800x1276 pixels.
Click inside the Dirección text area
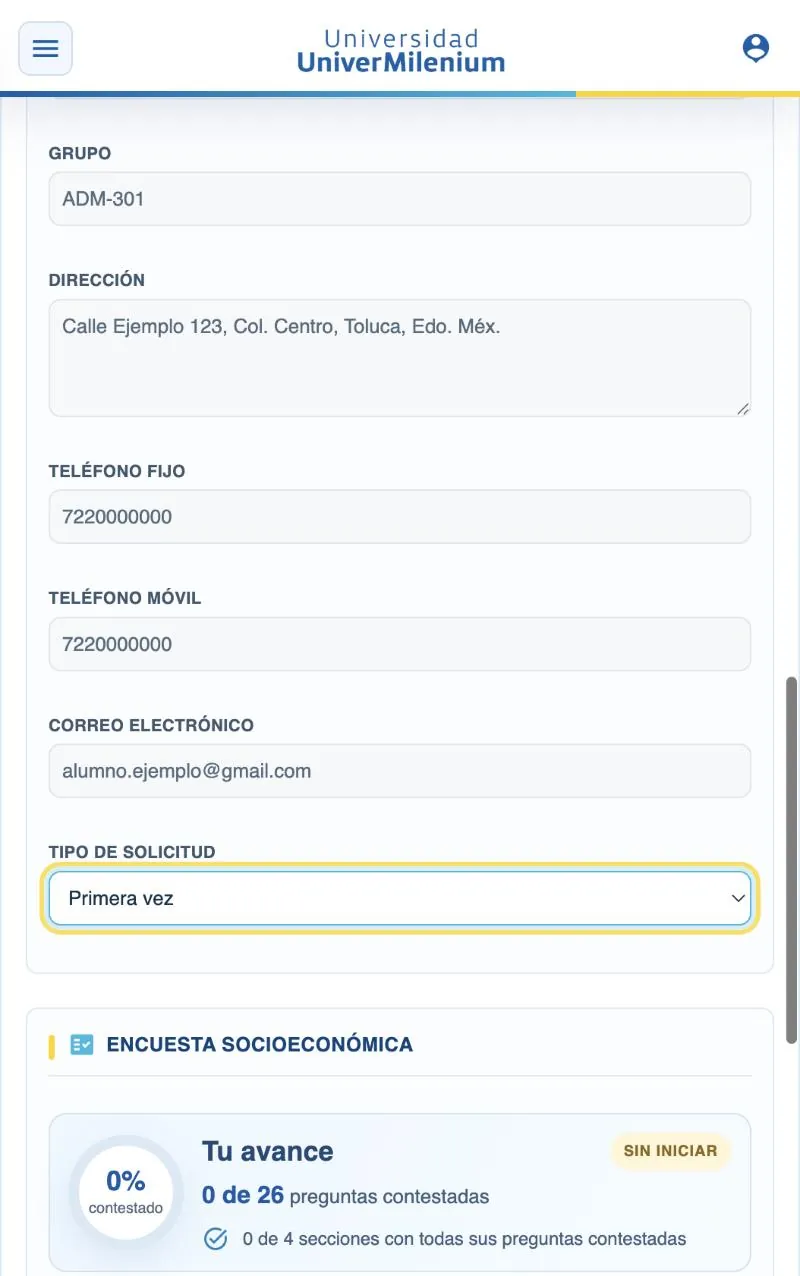(x=400, y=358)
